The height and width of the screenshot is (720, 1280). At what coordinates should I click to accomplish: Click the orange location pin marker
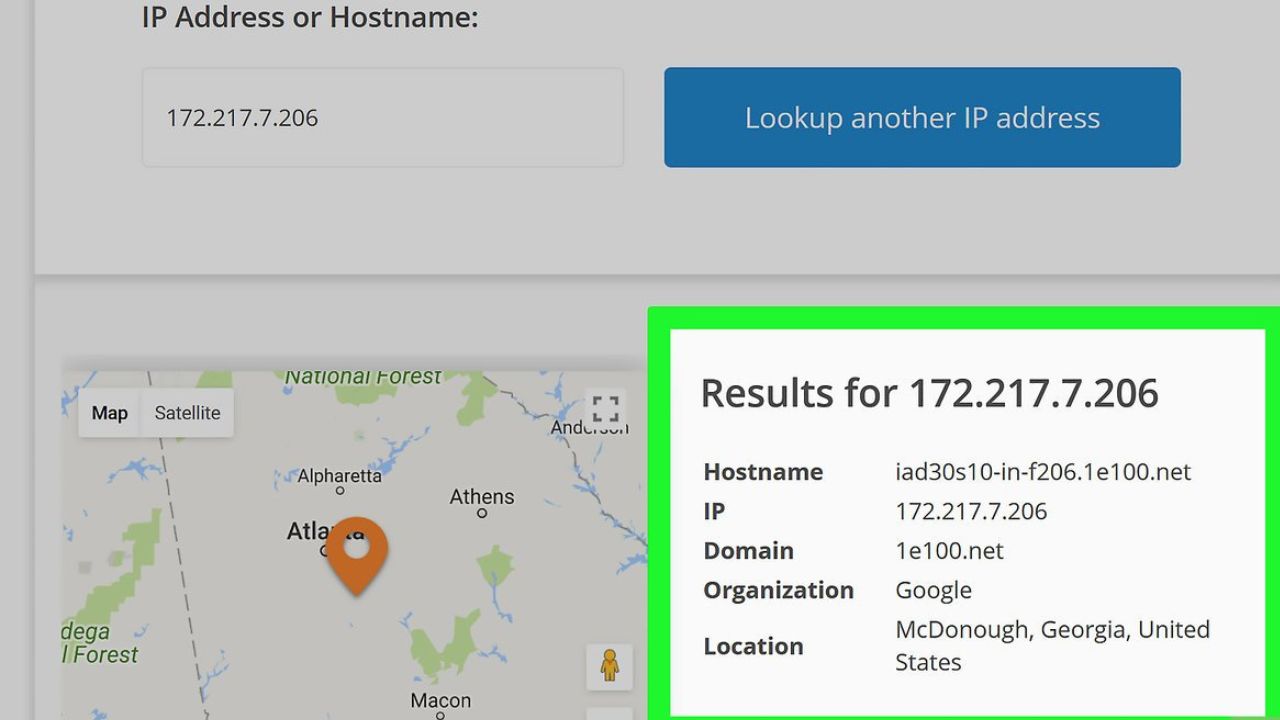coord(357,553)
